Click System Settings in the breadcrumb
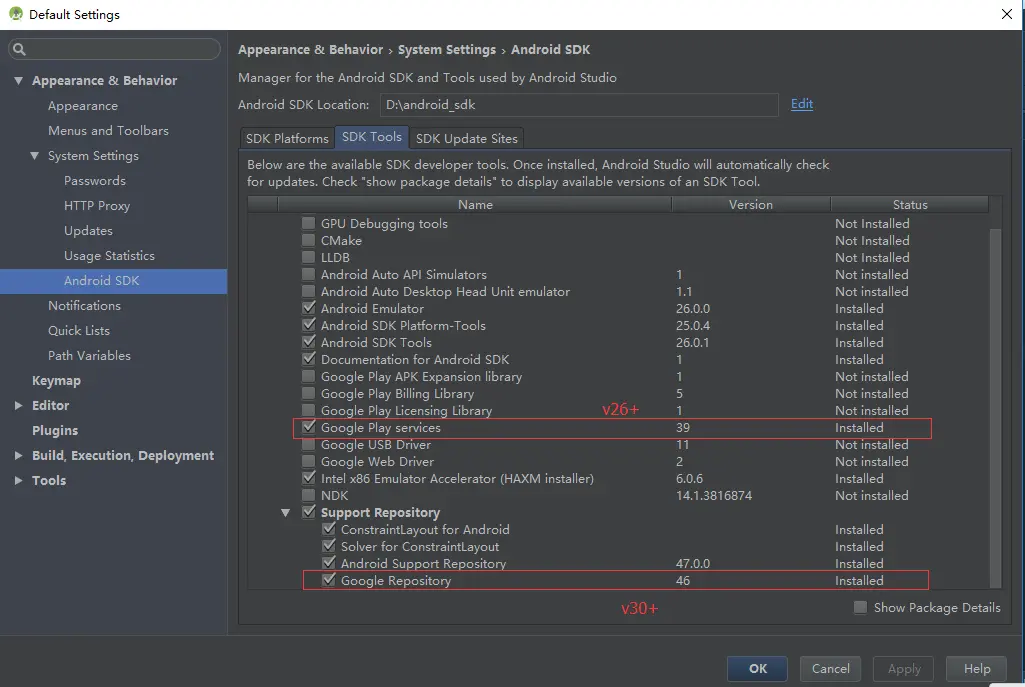The image size is (1025, 687). click(x=447, y=50)
